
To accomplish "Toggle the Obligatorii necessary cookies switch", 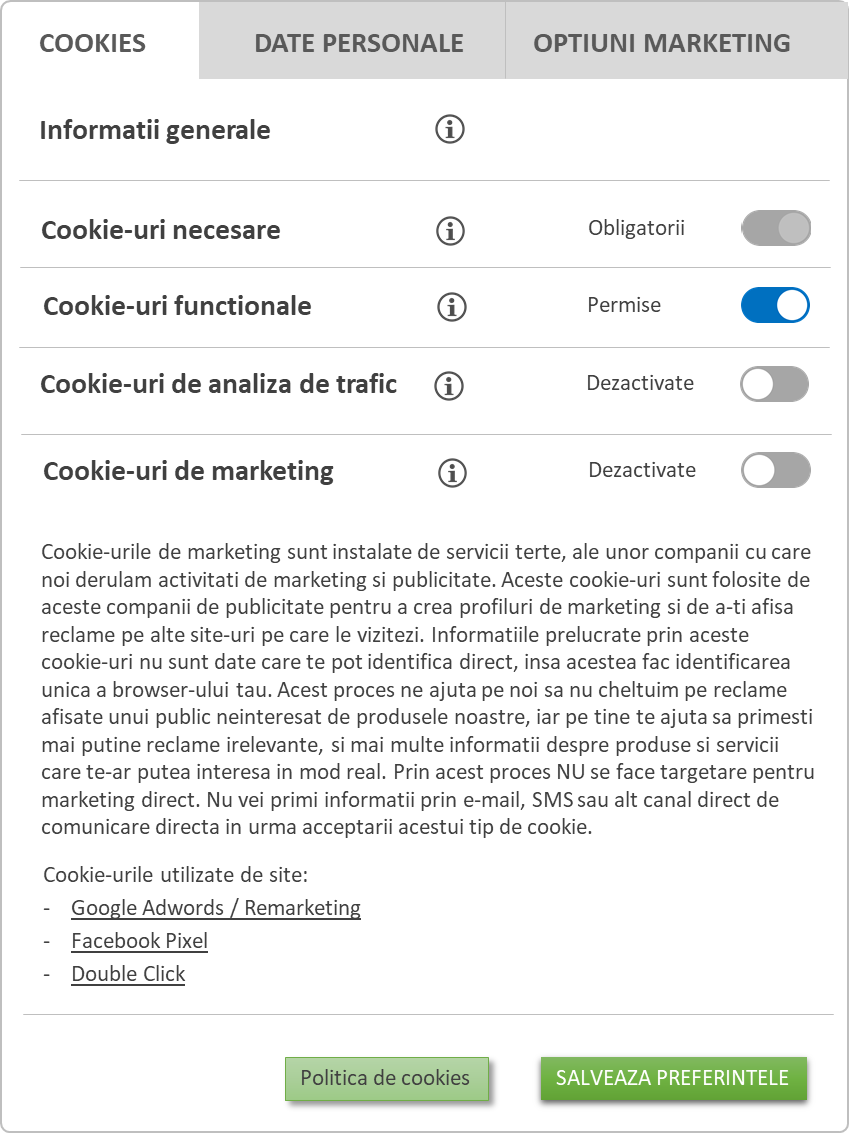I will (x=775, y=228).
